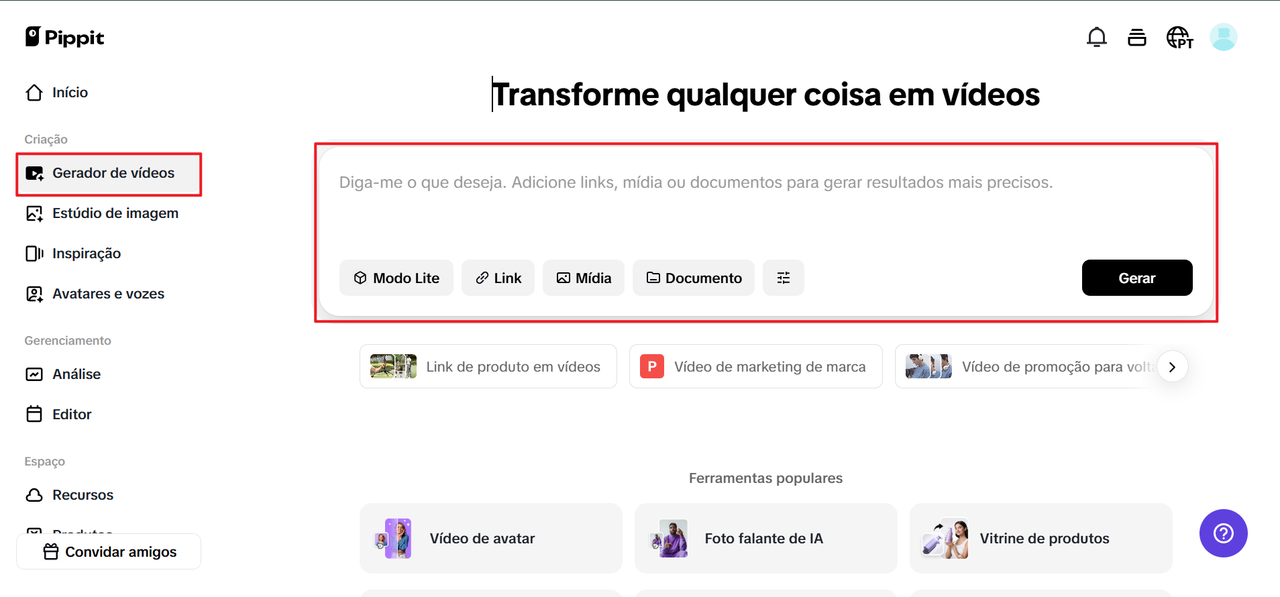Screen dimensions: 1280x597
Task: Open Estúdio de imagem
Action: pos(115,213)
